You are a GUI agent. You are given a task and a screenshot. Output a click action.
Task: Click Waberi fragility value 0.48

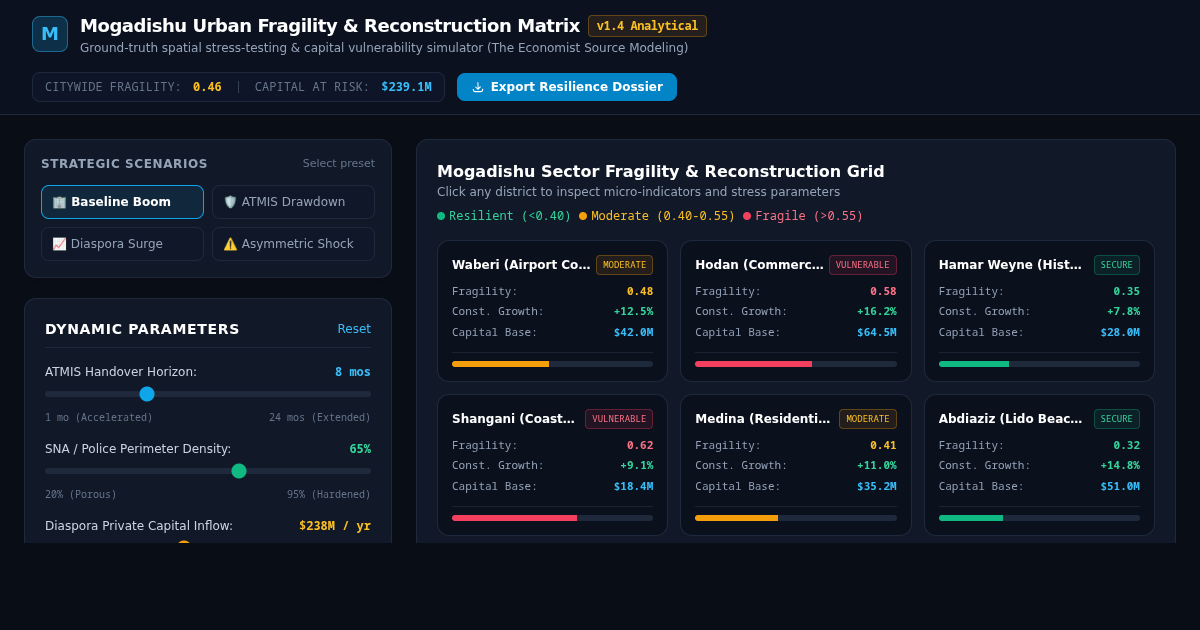pos(640,292)
